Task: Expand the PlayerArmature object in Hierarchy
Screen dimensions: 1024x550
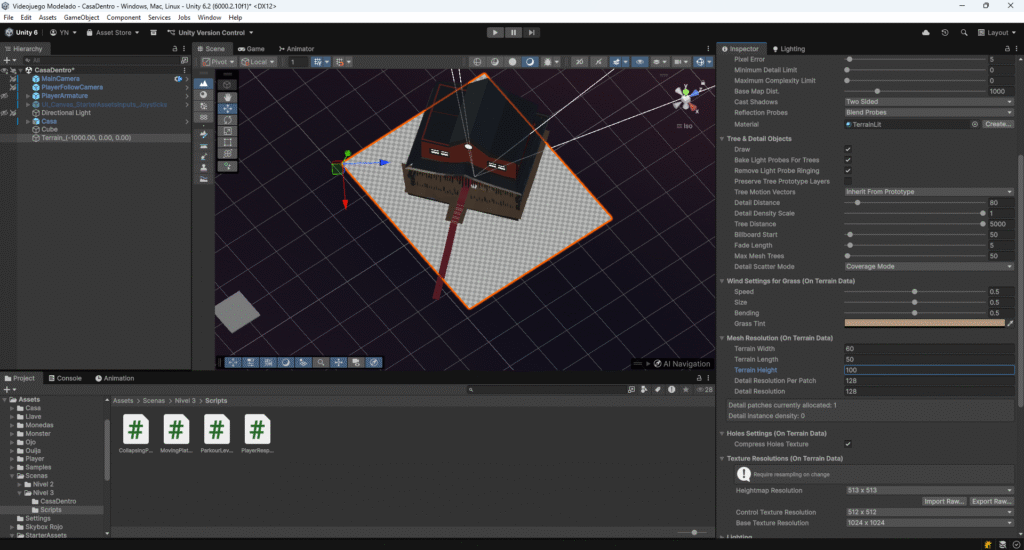Action: [28, 96]
